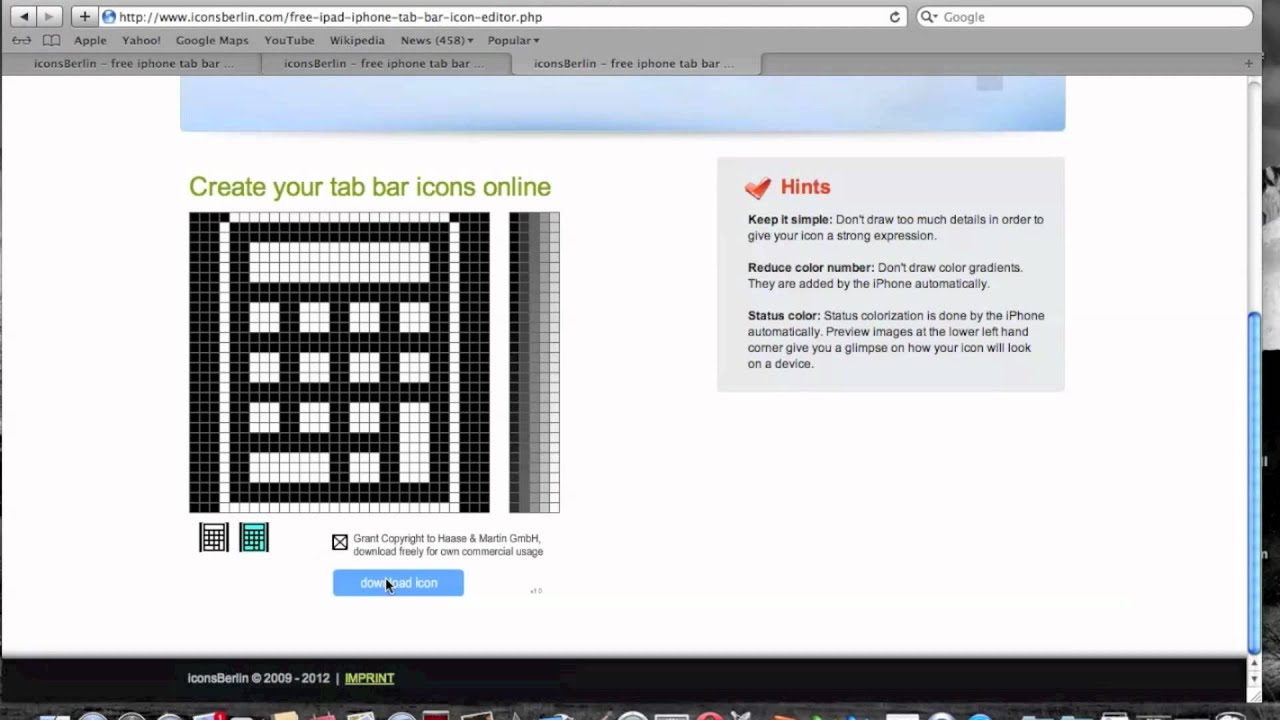The width and height of the screenshot is (1280, 720).
Task: Click the reload page icon in address bar
Action: click(893, 16)
